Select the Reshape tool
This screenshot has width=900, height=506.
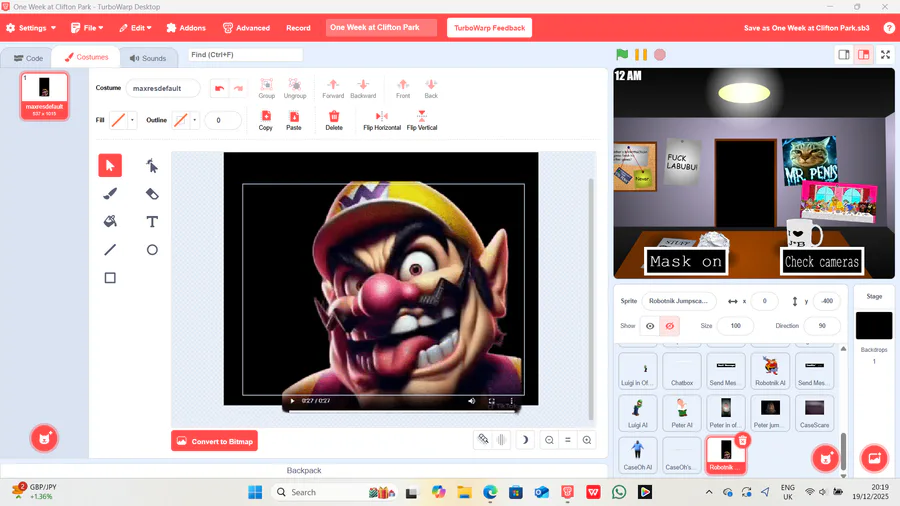tap(152, 165)
